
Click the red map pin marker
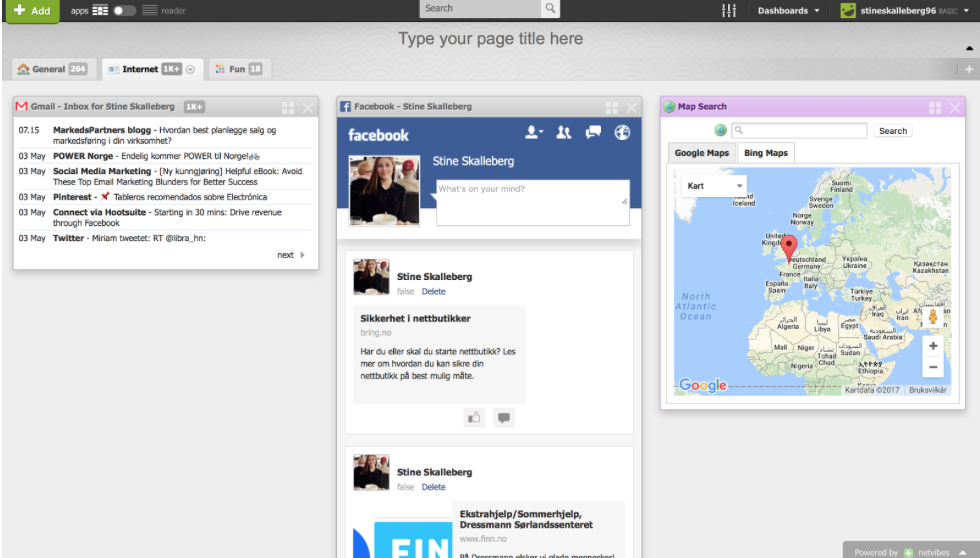(789, 248)
